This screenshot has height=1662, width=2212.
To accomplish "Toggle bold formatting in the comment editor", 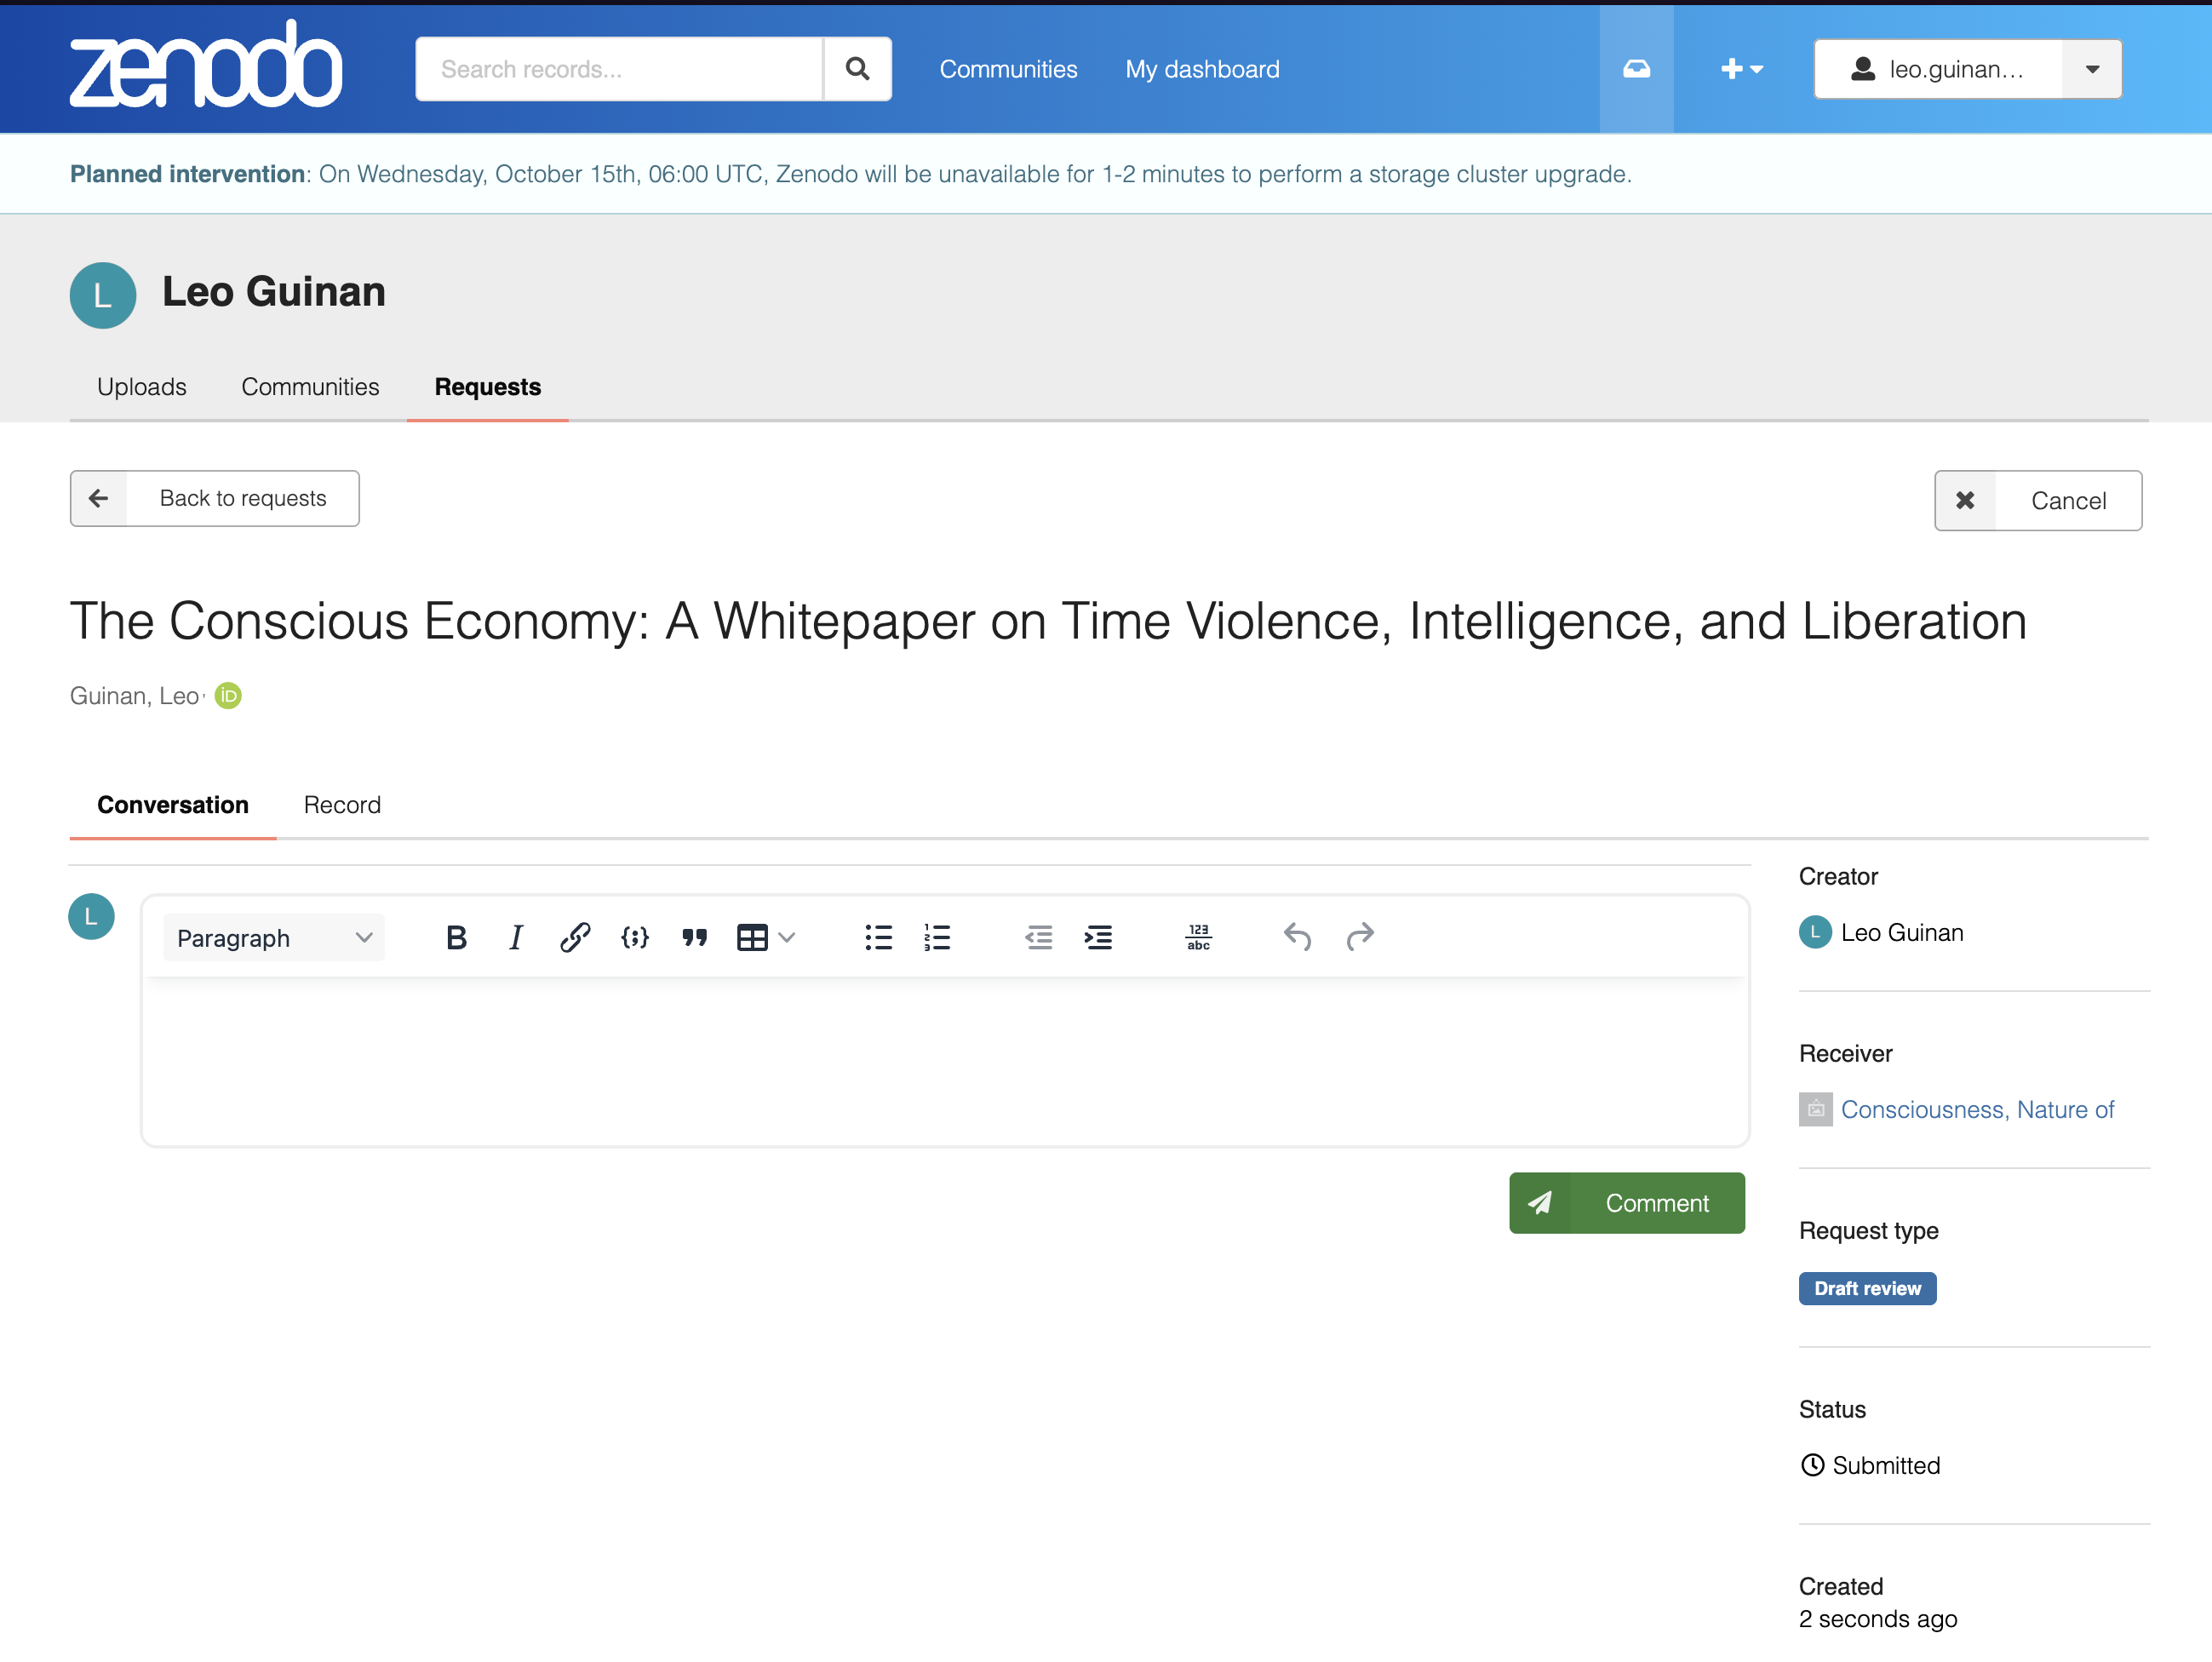I will coord(456,937).
